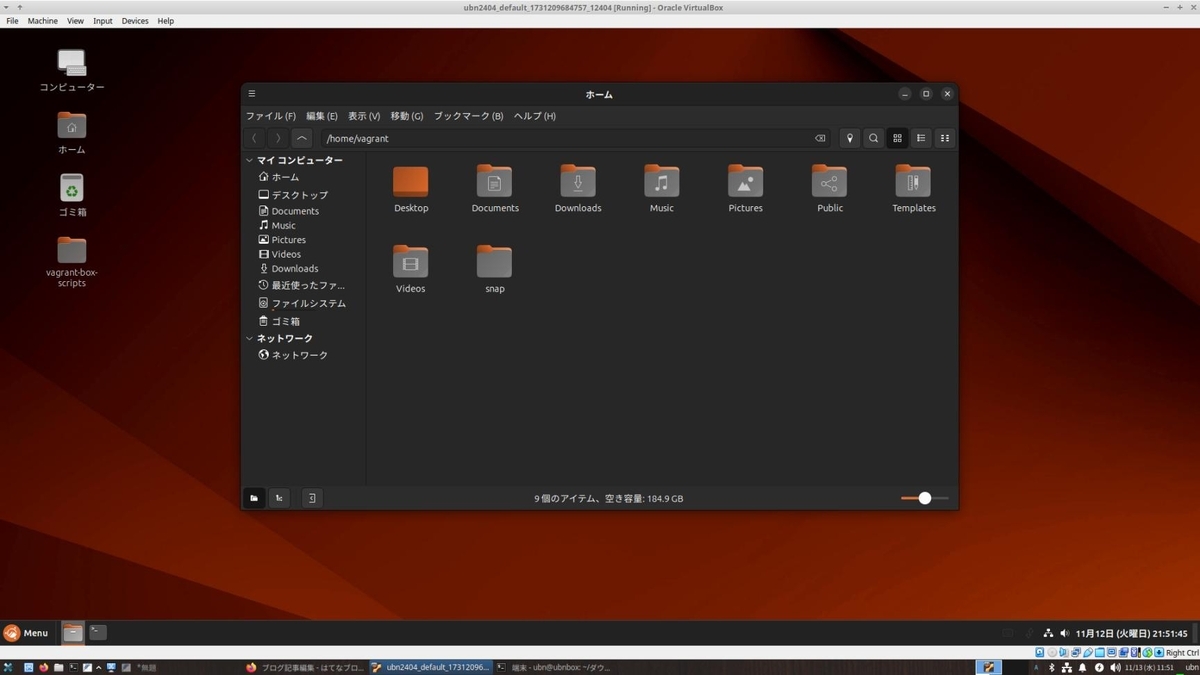Click the ホーム desktop icon
This screenshot has height=675, width=1200.
(72, 126)
